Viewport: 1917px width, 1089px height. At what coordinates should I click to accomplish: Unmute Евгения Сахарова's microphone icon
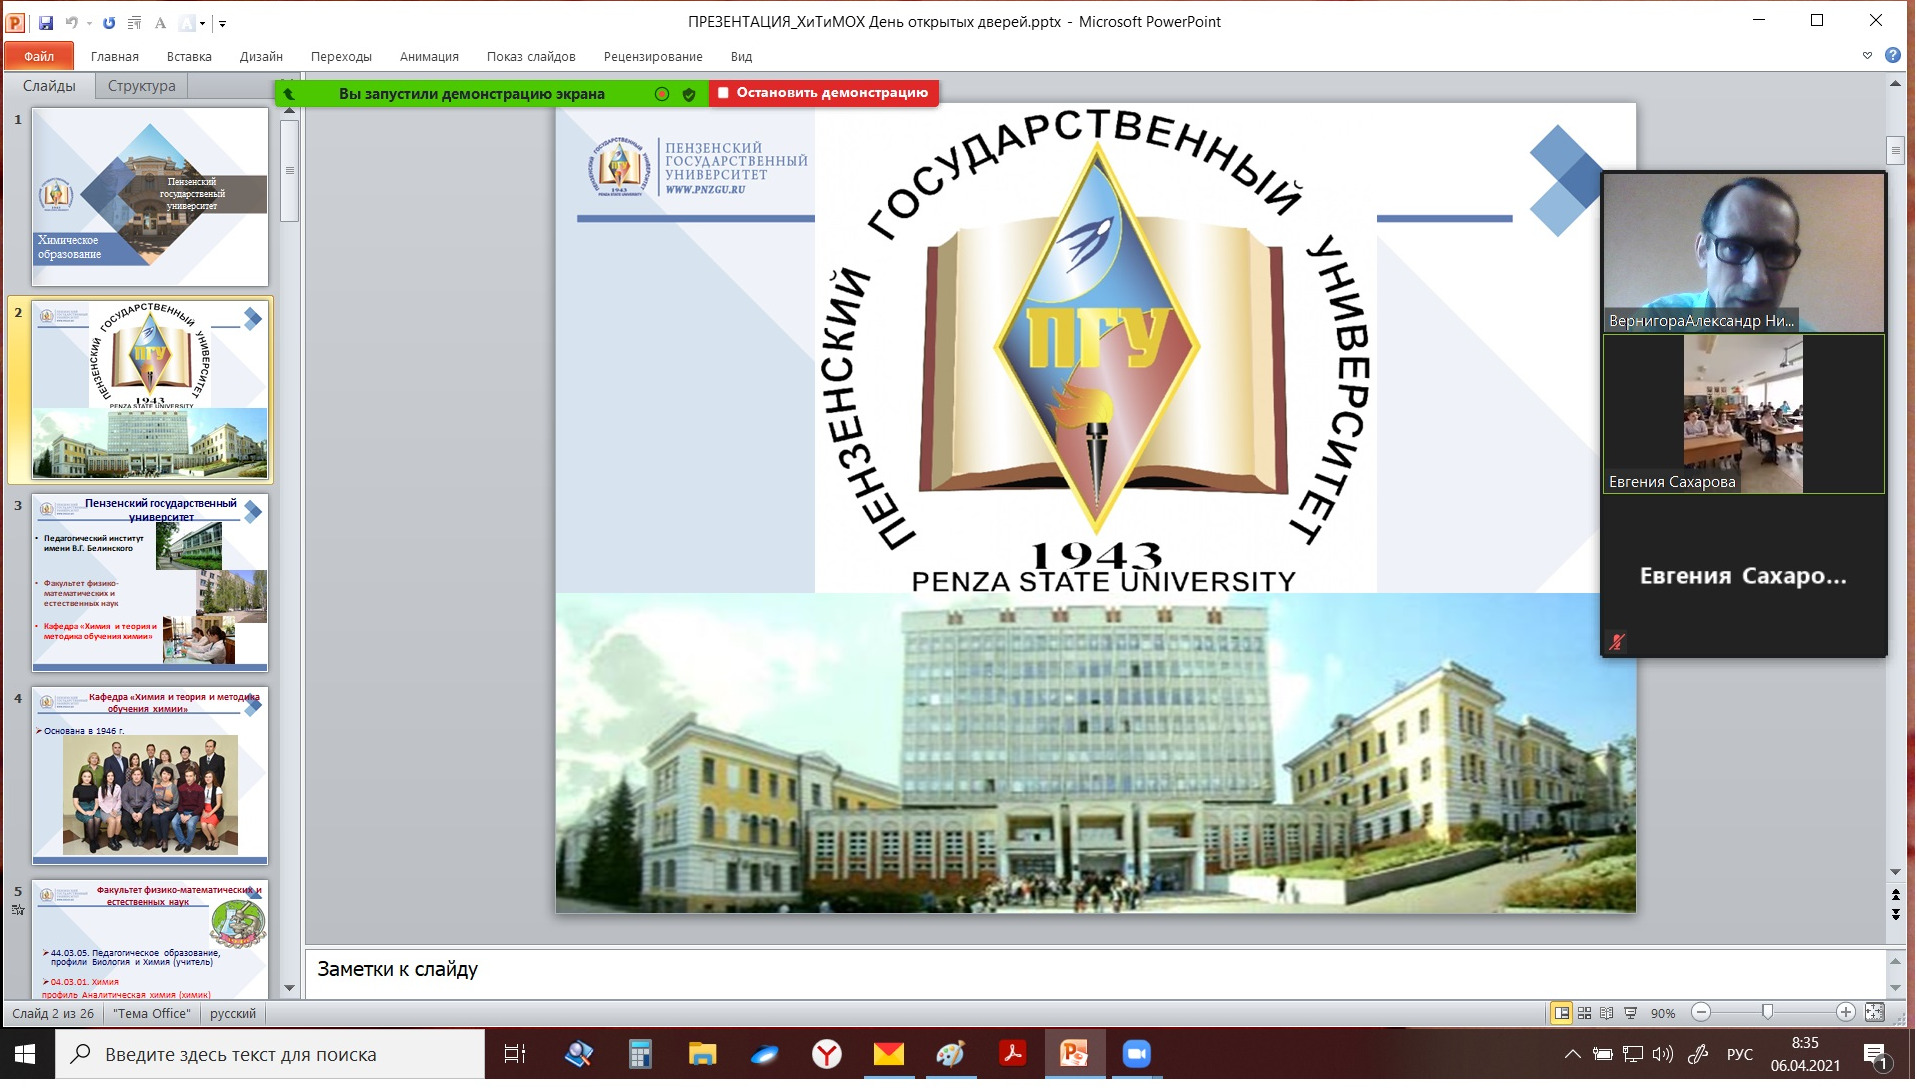(1616, 641)
